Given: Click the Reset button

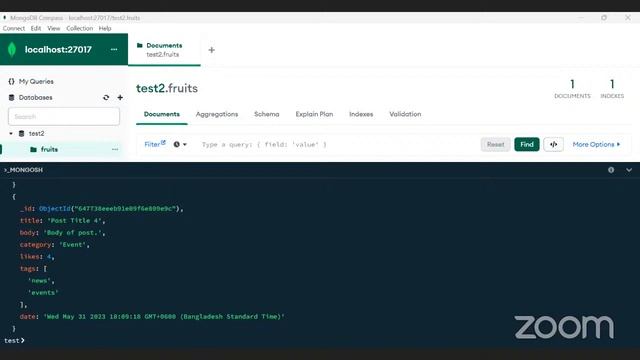Looking at the screenshot, I should tap(496, 144).
